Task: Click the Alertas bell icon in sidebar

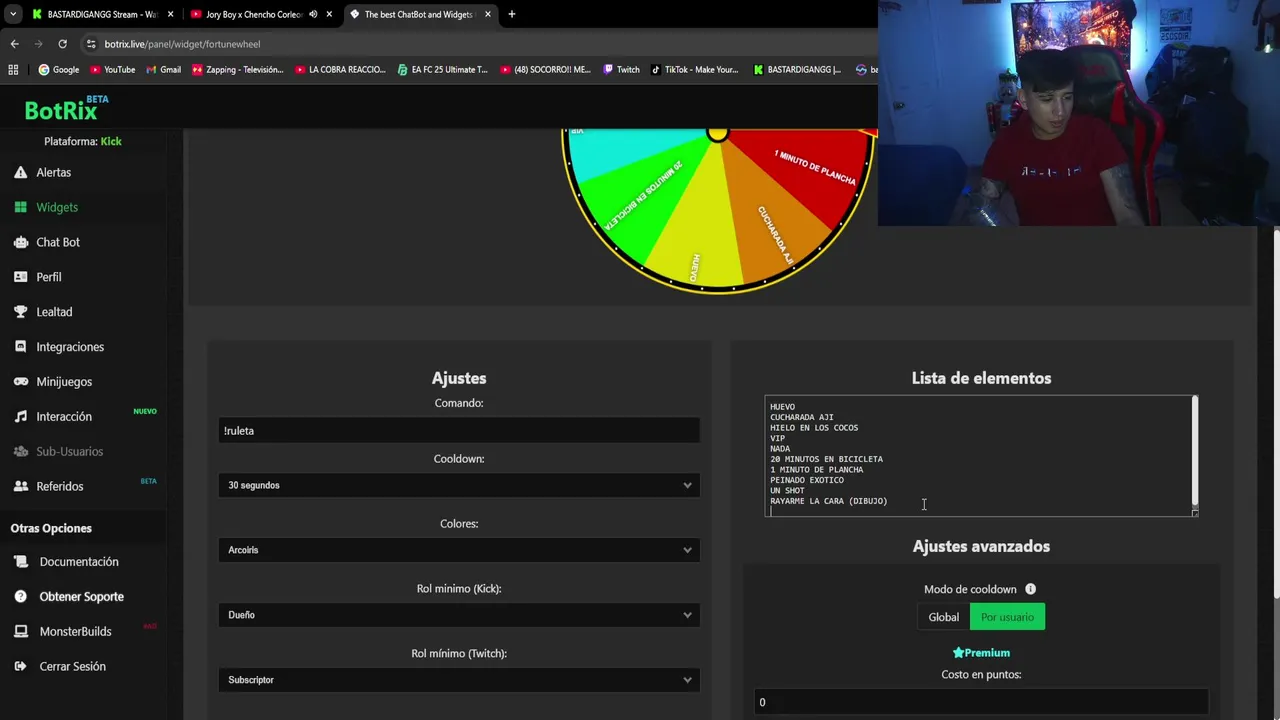Action: click(x=20, y=172)
